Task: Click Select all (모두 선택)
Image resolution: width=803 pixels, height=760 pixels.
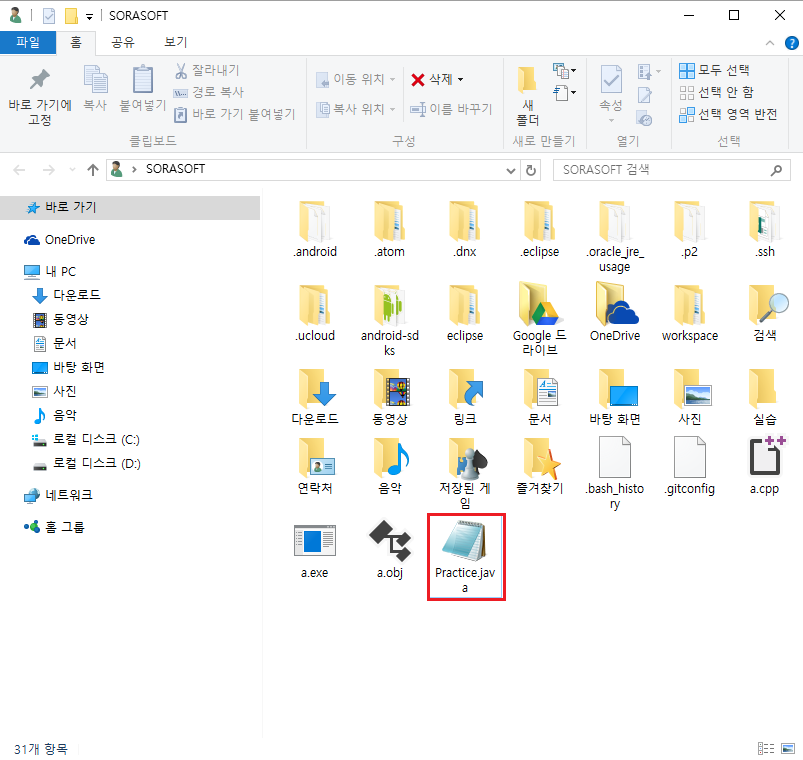Action: click(714, 70)
